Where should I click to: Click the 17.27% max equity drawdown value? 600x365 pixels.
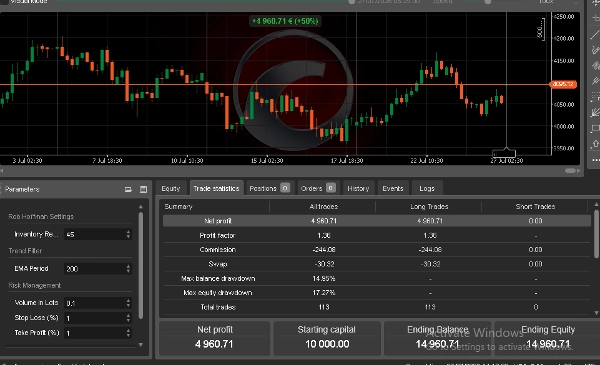pos(323,293)
